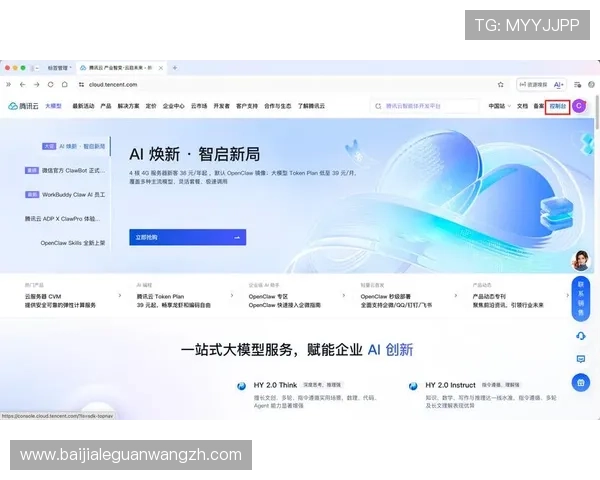Click the HY 2.0 Instruct model icon
600x480 pixels.
(x=413, y=386)
